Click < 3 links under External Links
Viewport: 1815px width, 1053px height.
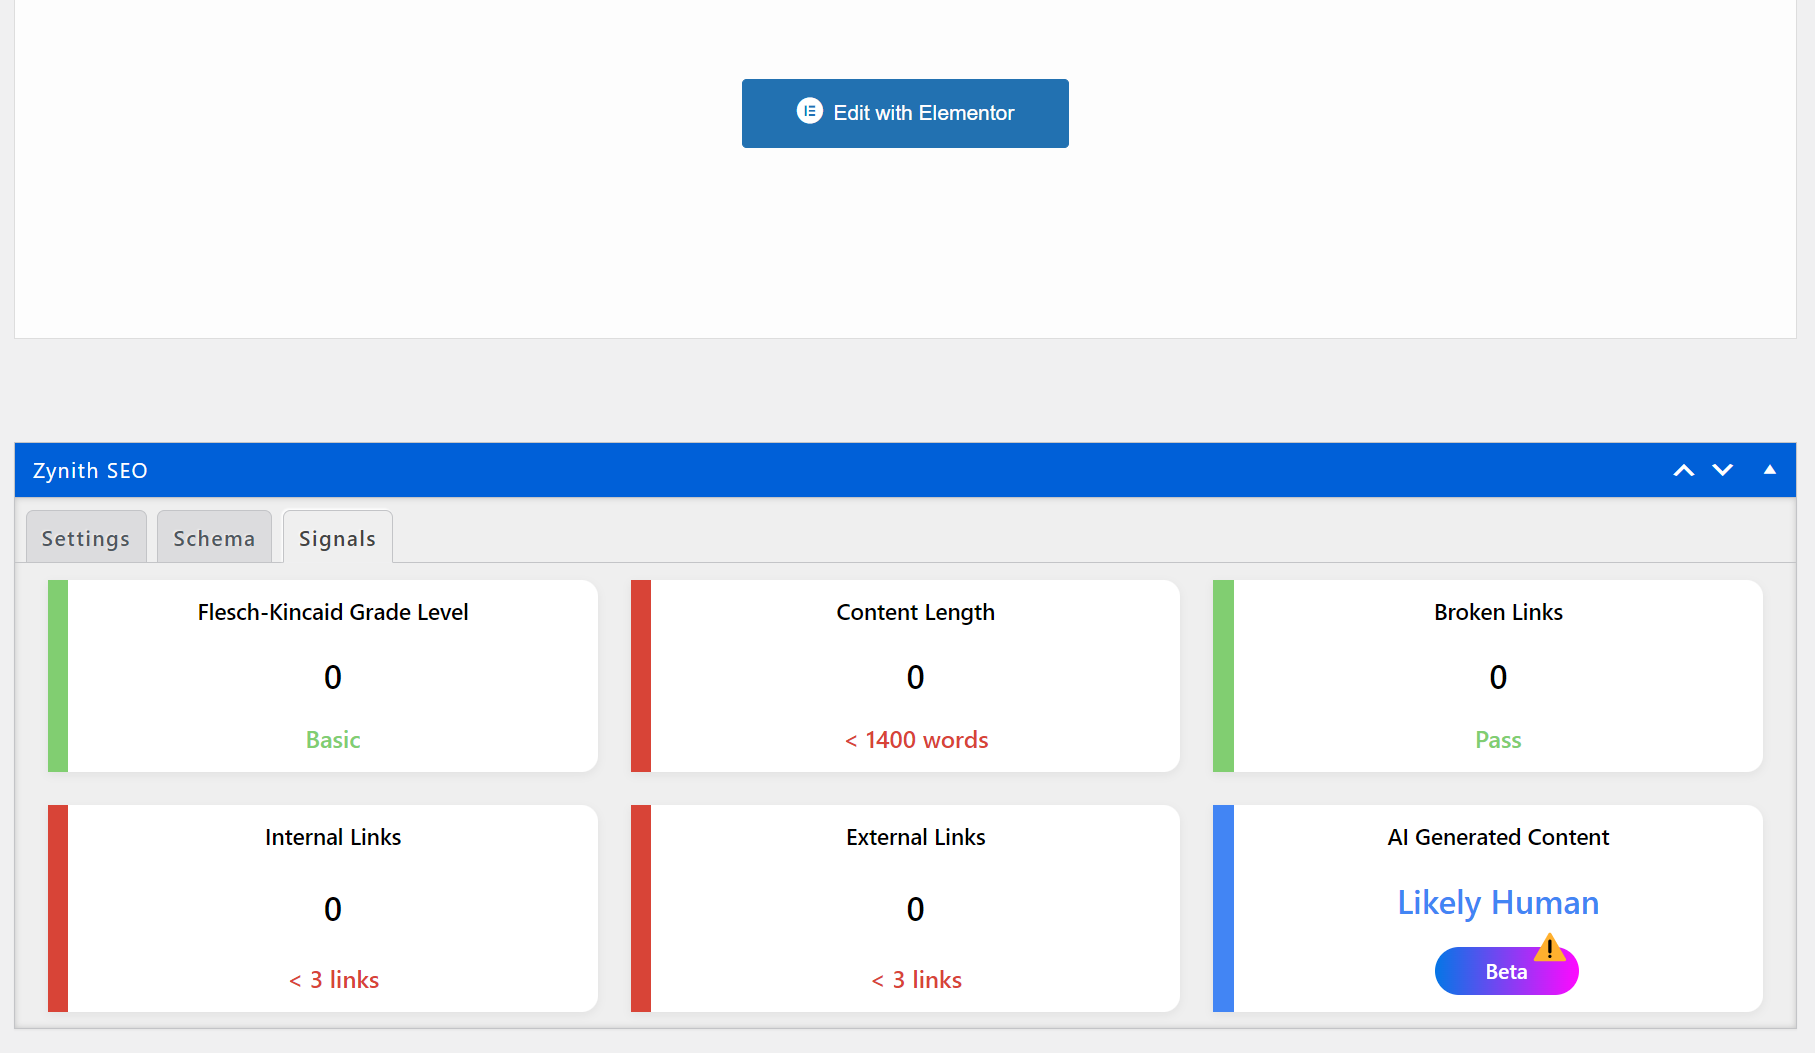pyautogui.click(x=916, y=980)
